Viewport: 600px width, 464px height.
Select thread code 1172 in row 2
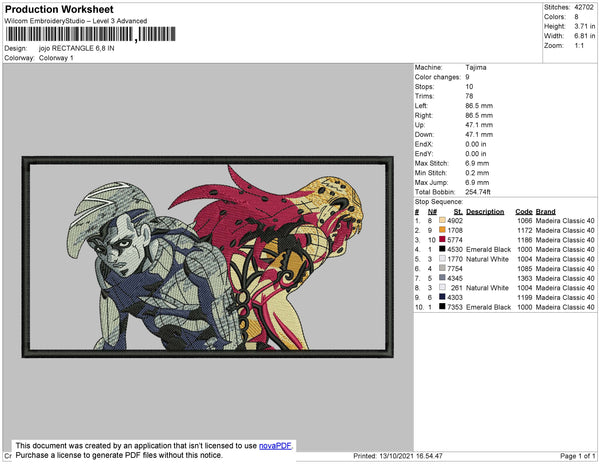coord(524,230)
